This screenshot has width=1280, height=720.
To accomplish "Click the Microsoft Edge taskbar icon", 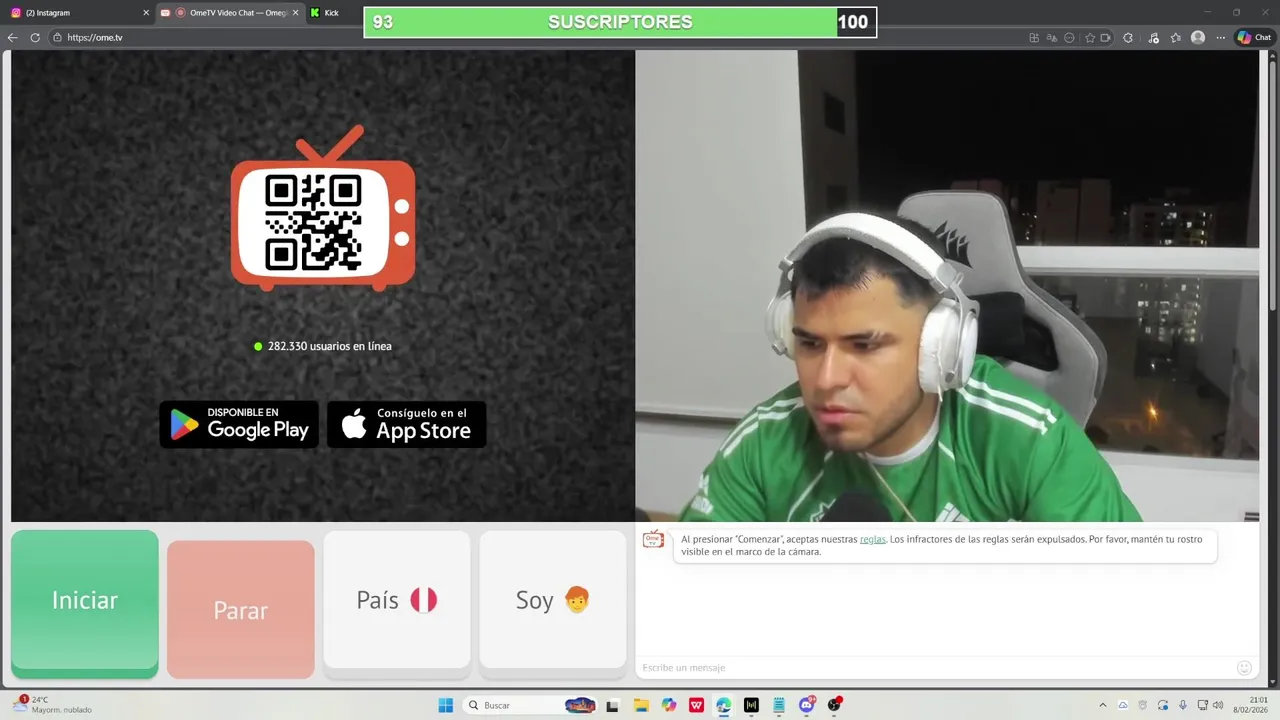I will (723, 705).
